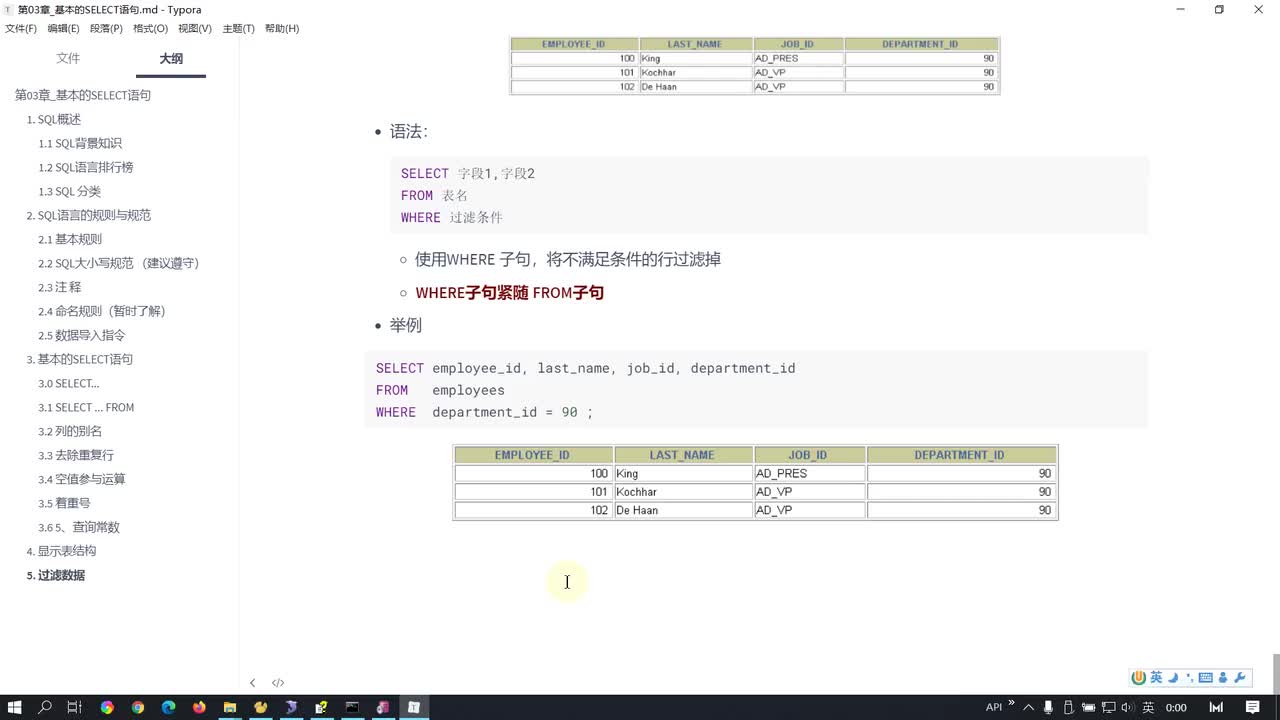
Task: Open the notification center icon
Action: coord(1252,707)
